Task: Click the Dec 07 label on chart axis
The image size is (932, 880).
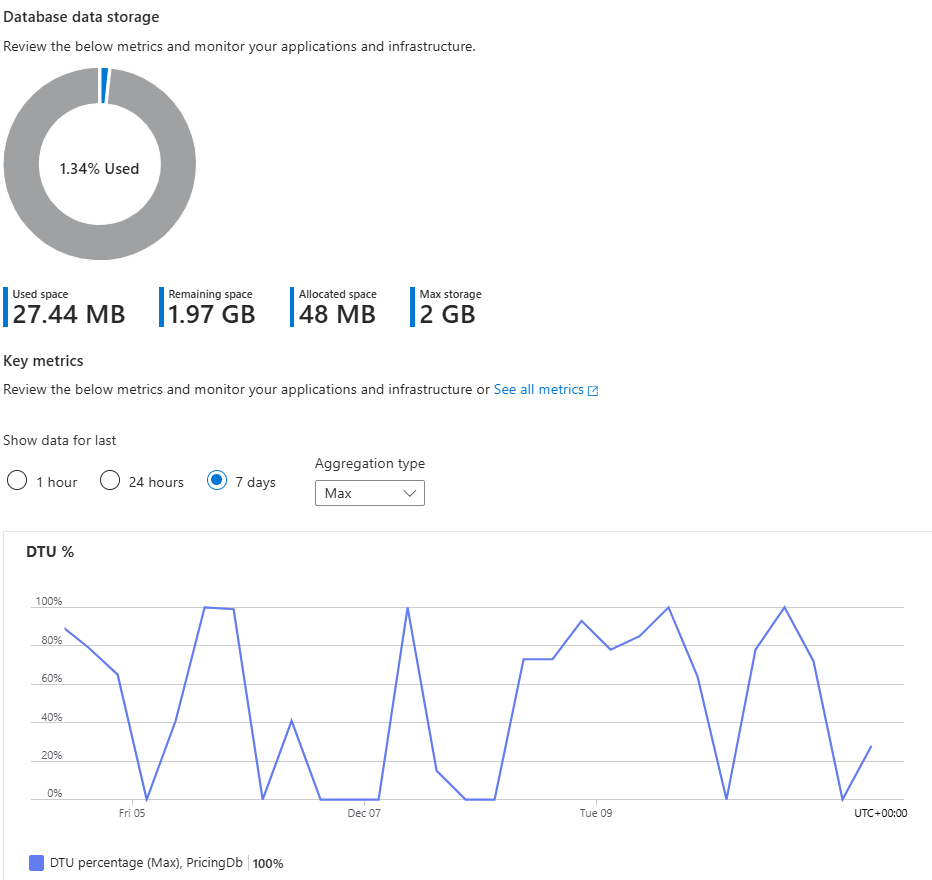Action: tap(364, 814)
